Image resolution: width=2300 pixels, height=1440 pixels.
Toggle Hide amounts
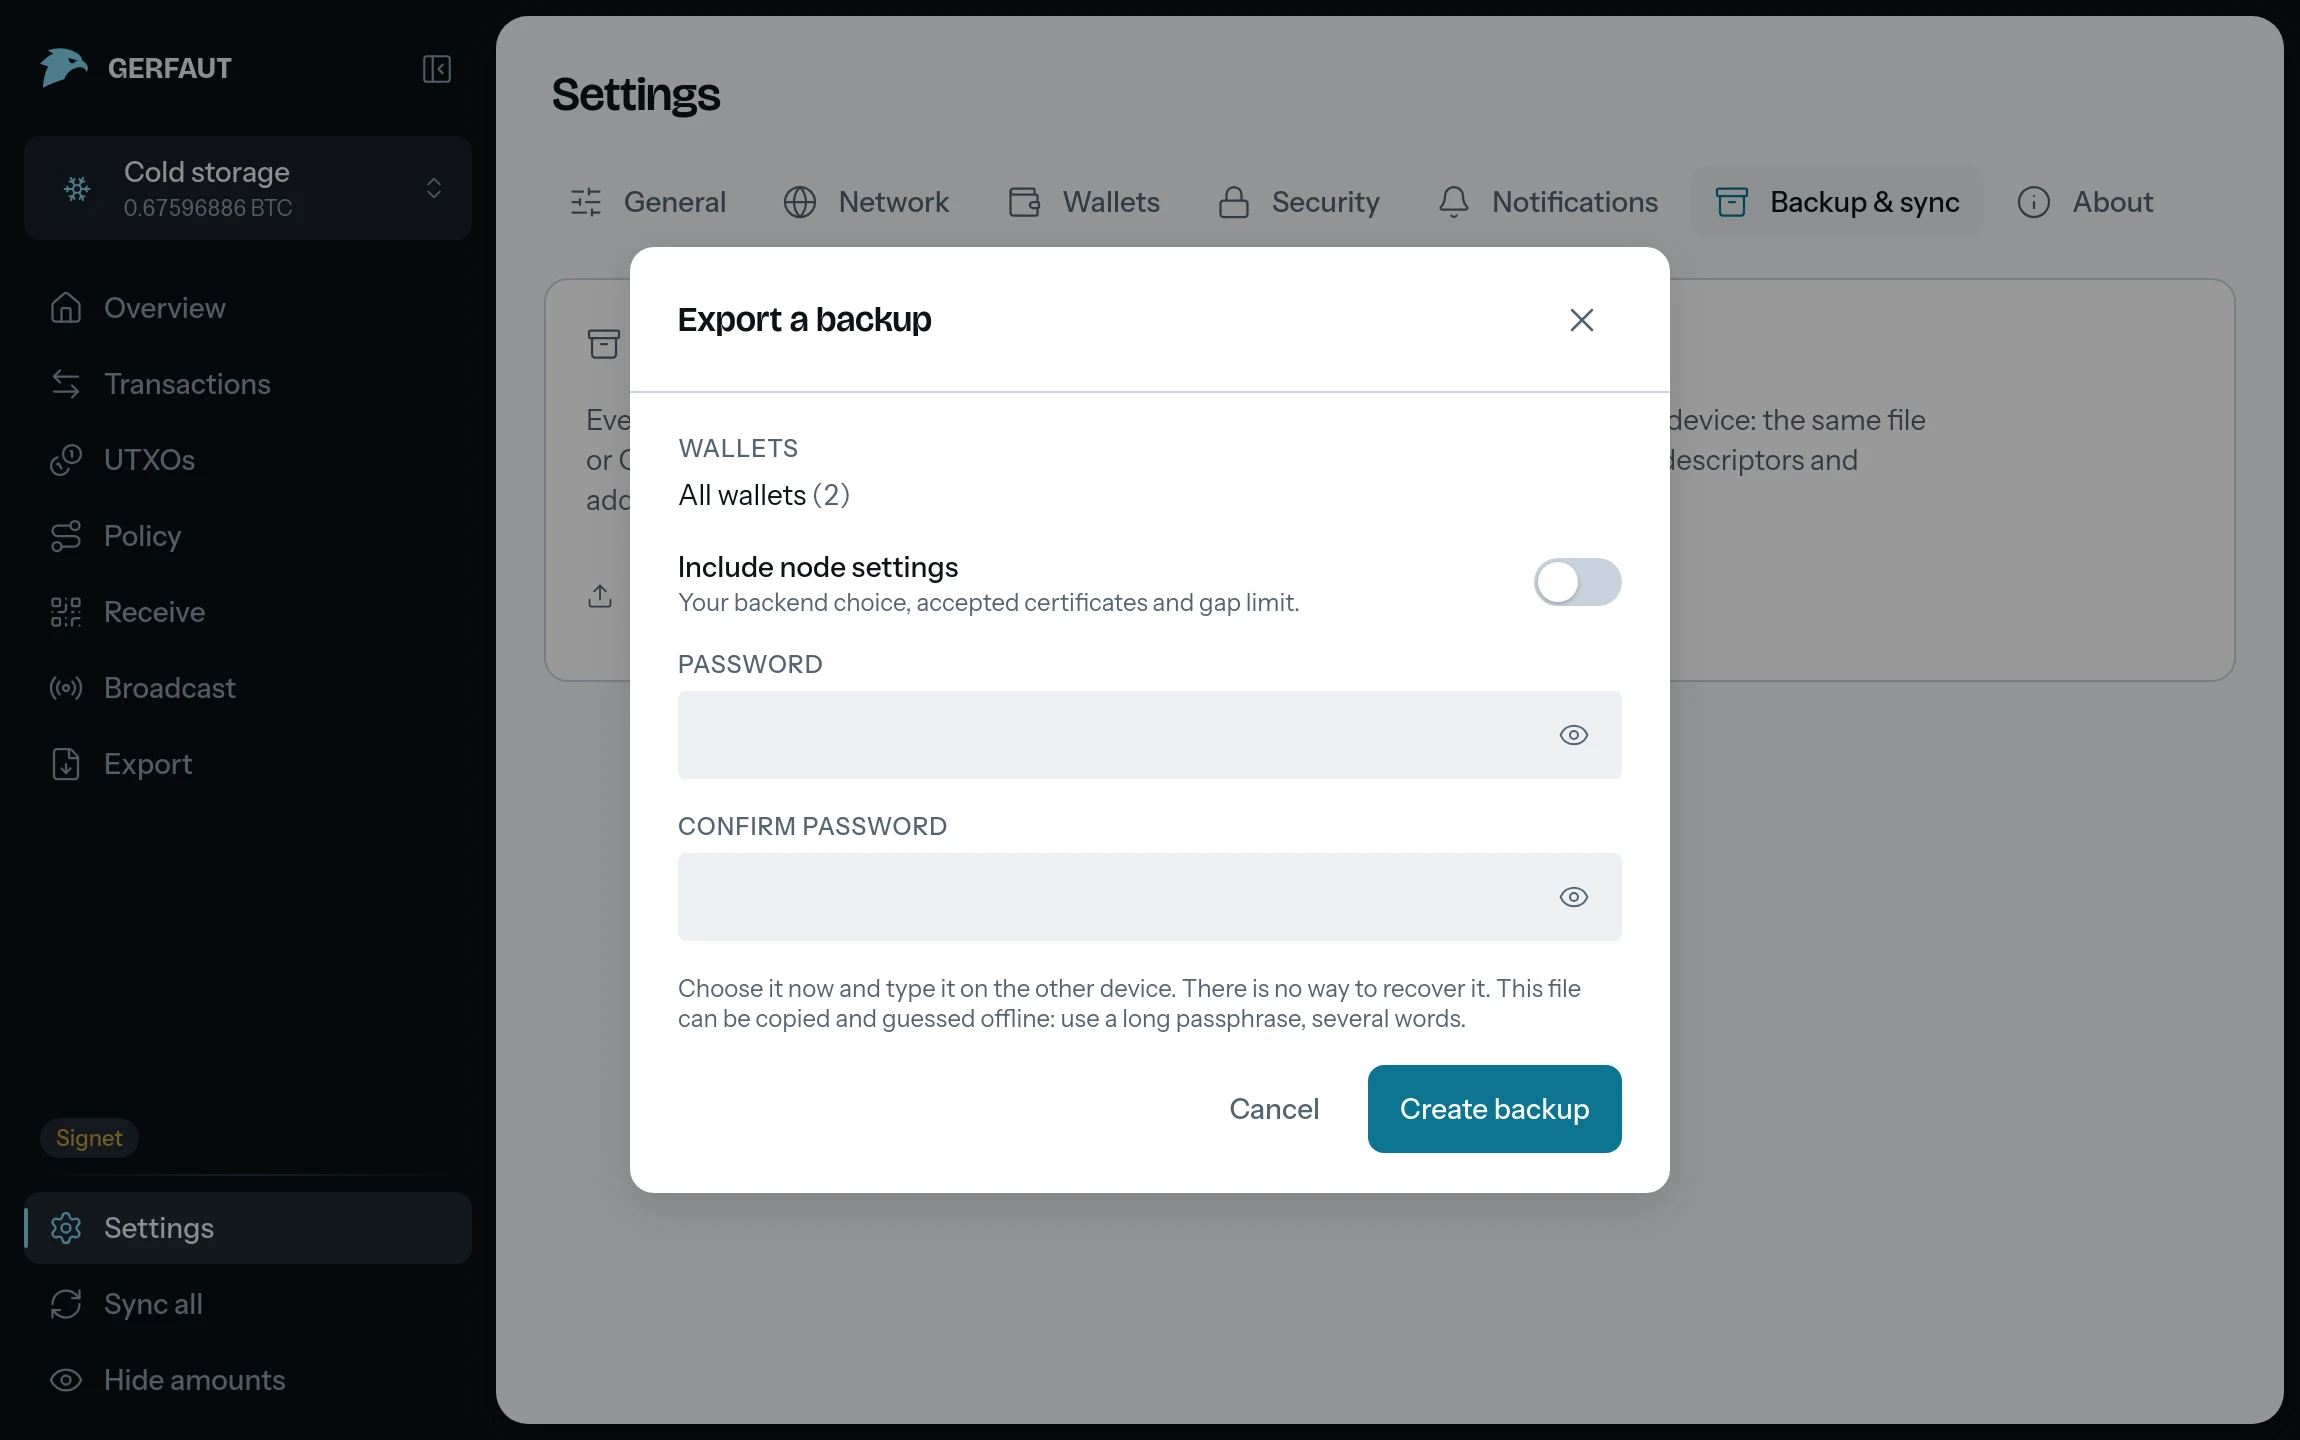248,1380
